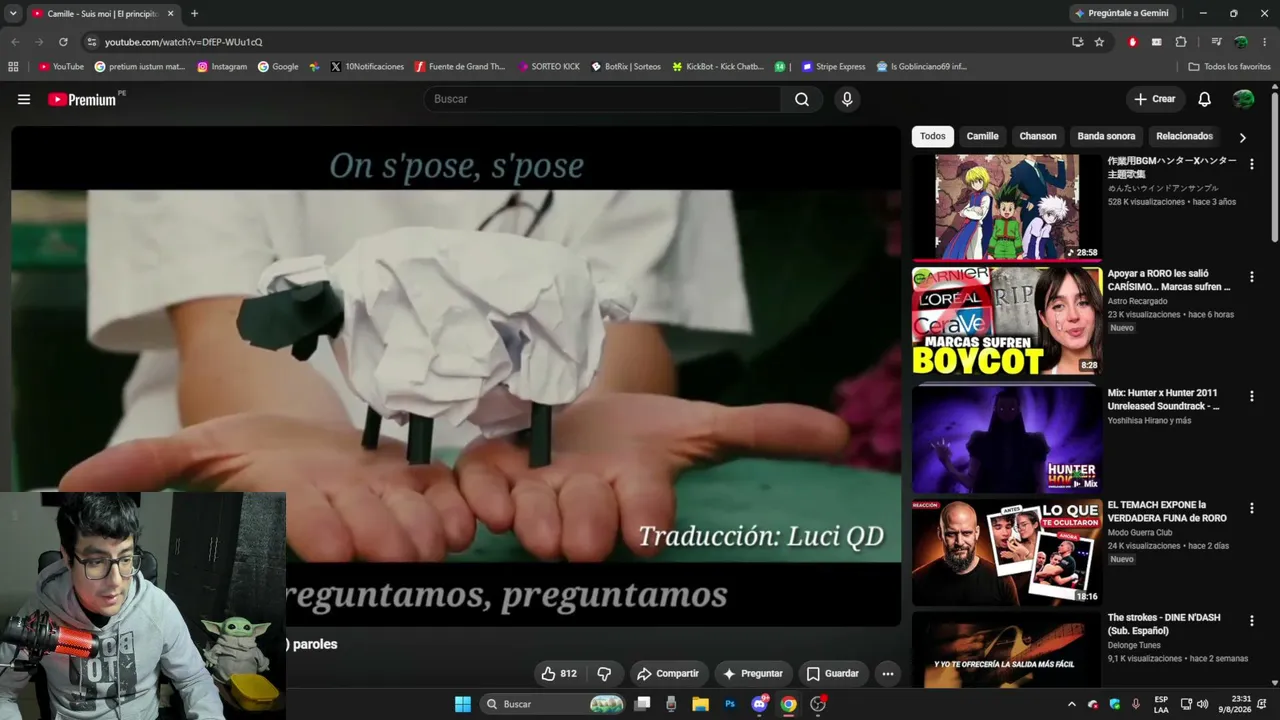Bookmark this page with the star icon
The image size is (1280, 720).
[x=1099, y=42]
